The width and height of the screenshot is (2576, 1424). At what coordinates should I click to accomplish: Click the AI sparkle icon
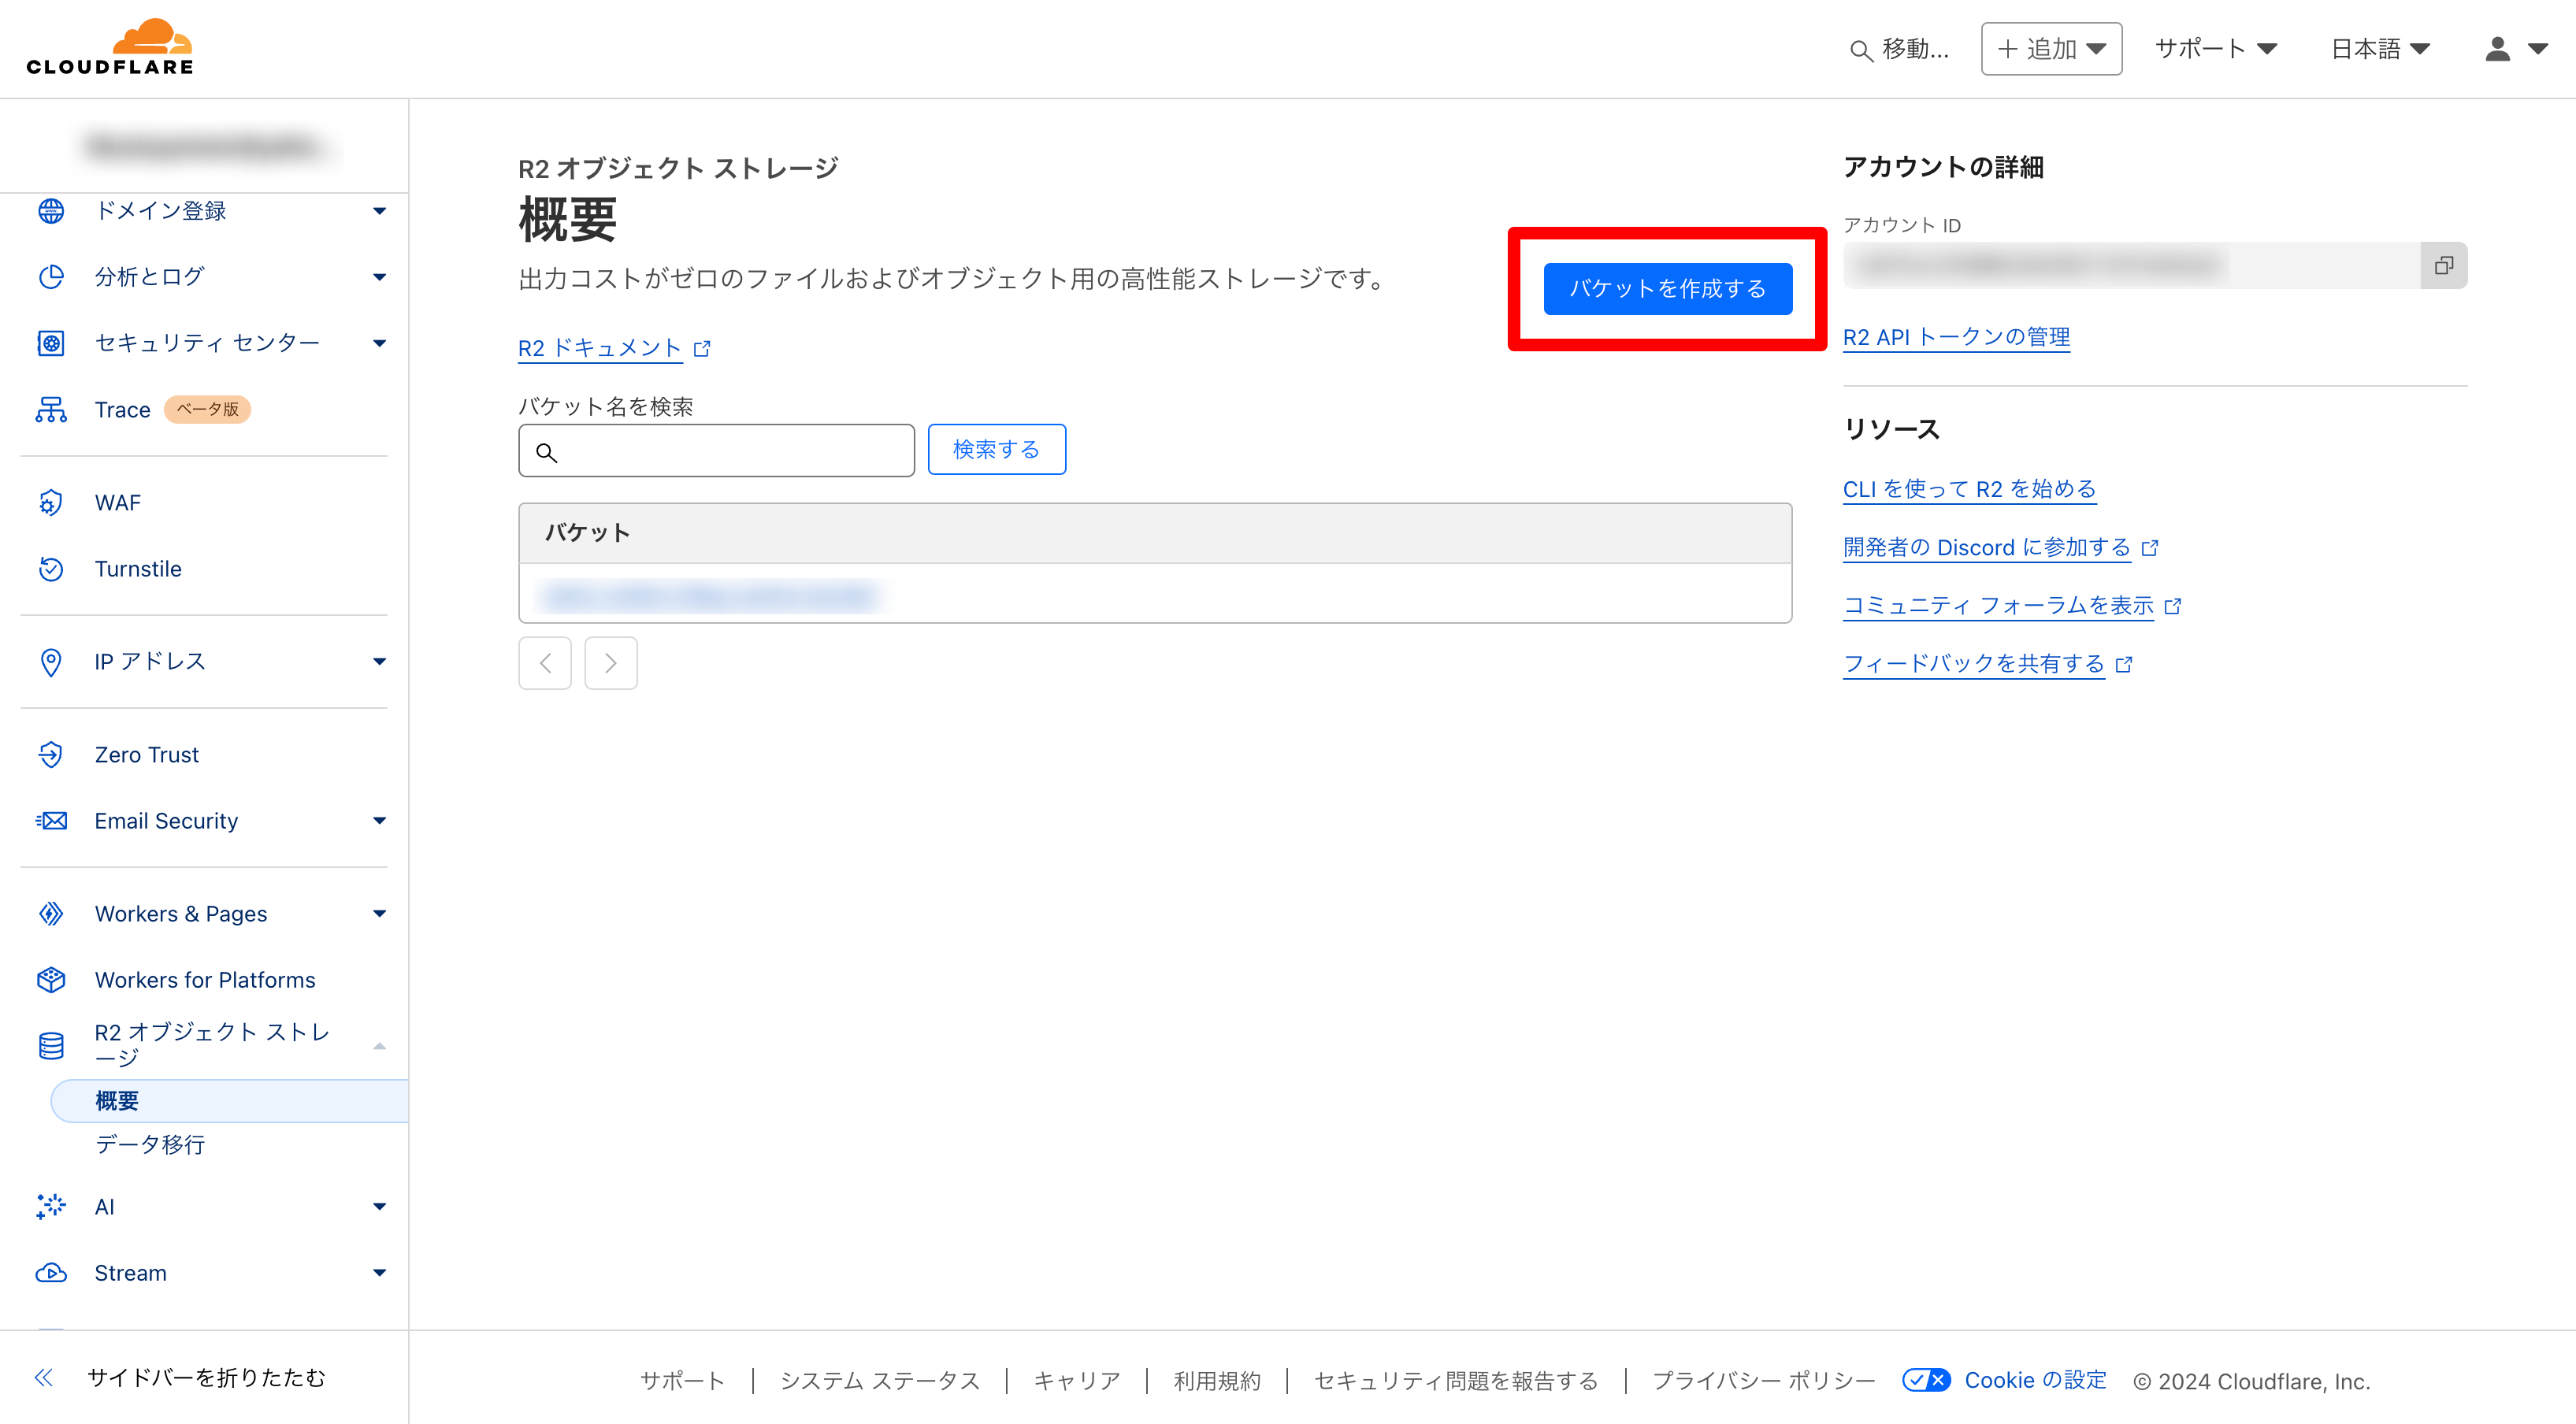51,1207
